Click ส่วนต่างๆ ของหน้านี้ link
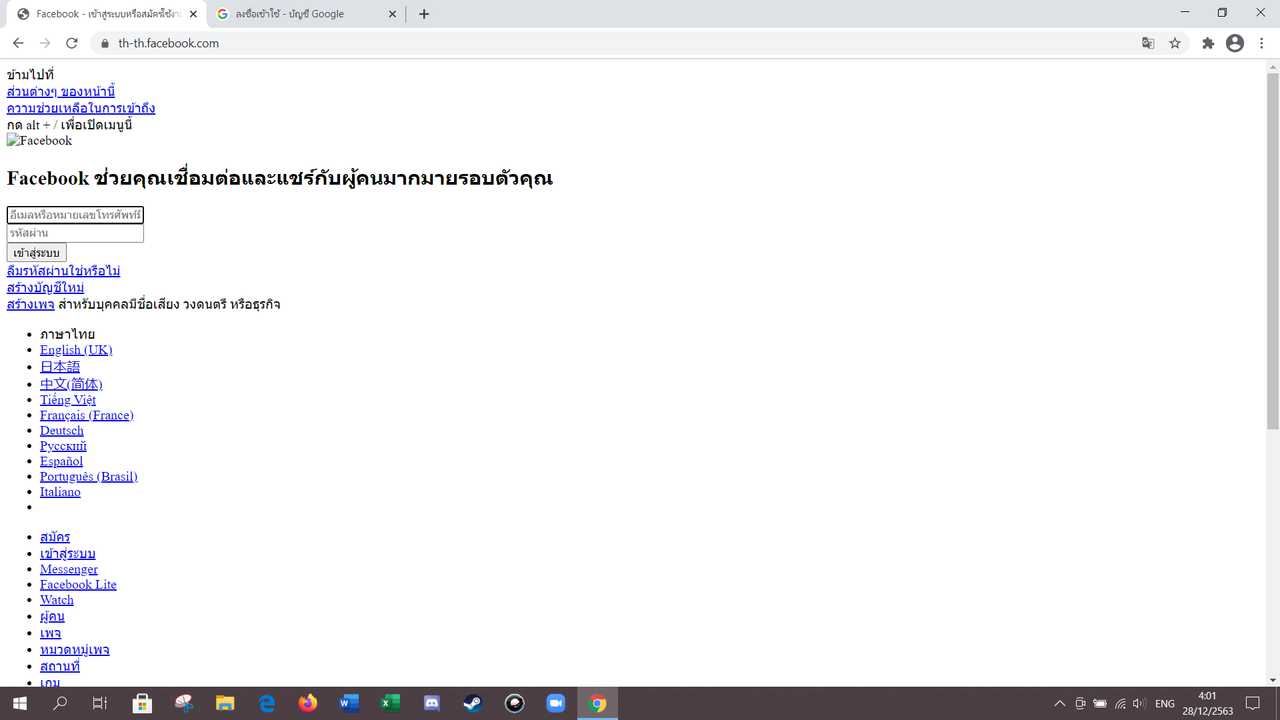Viewport: 1280px width, 720px height. click(61, 91)
